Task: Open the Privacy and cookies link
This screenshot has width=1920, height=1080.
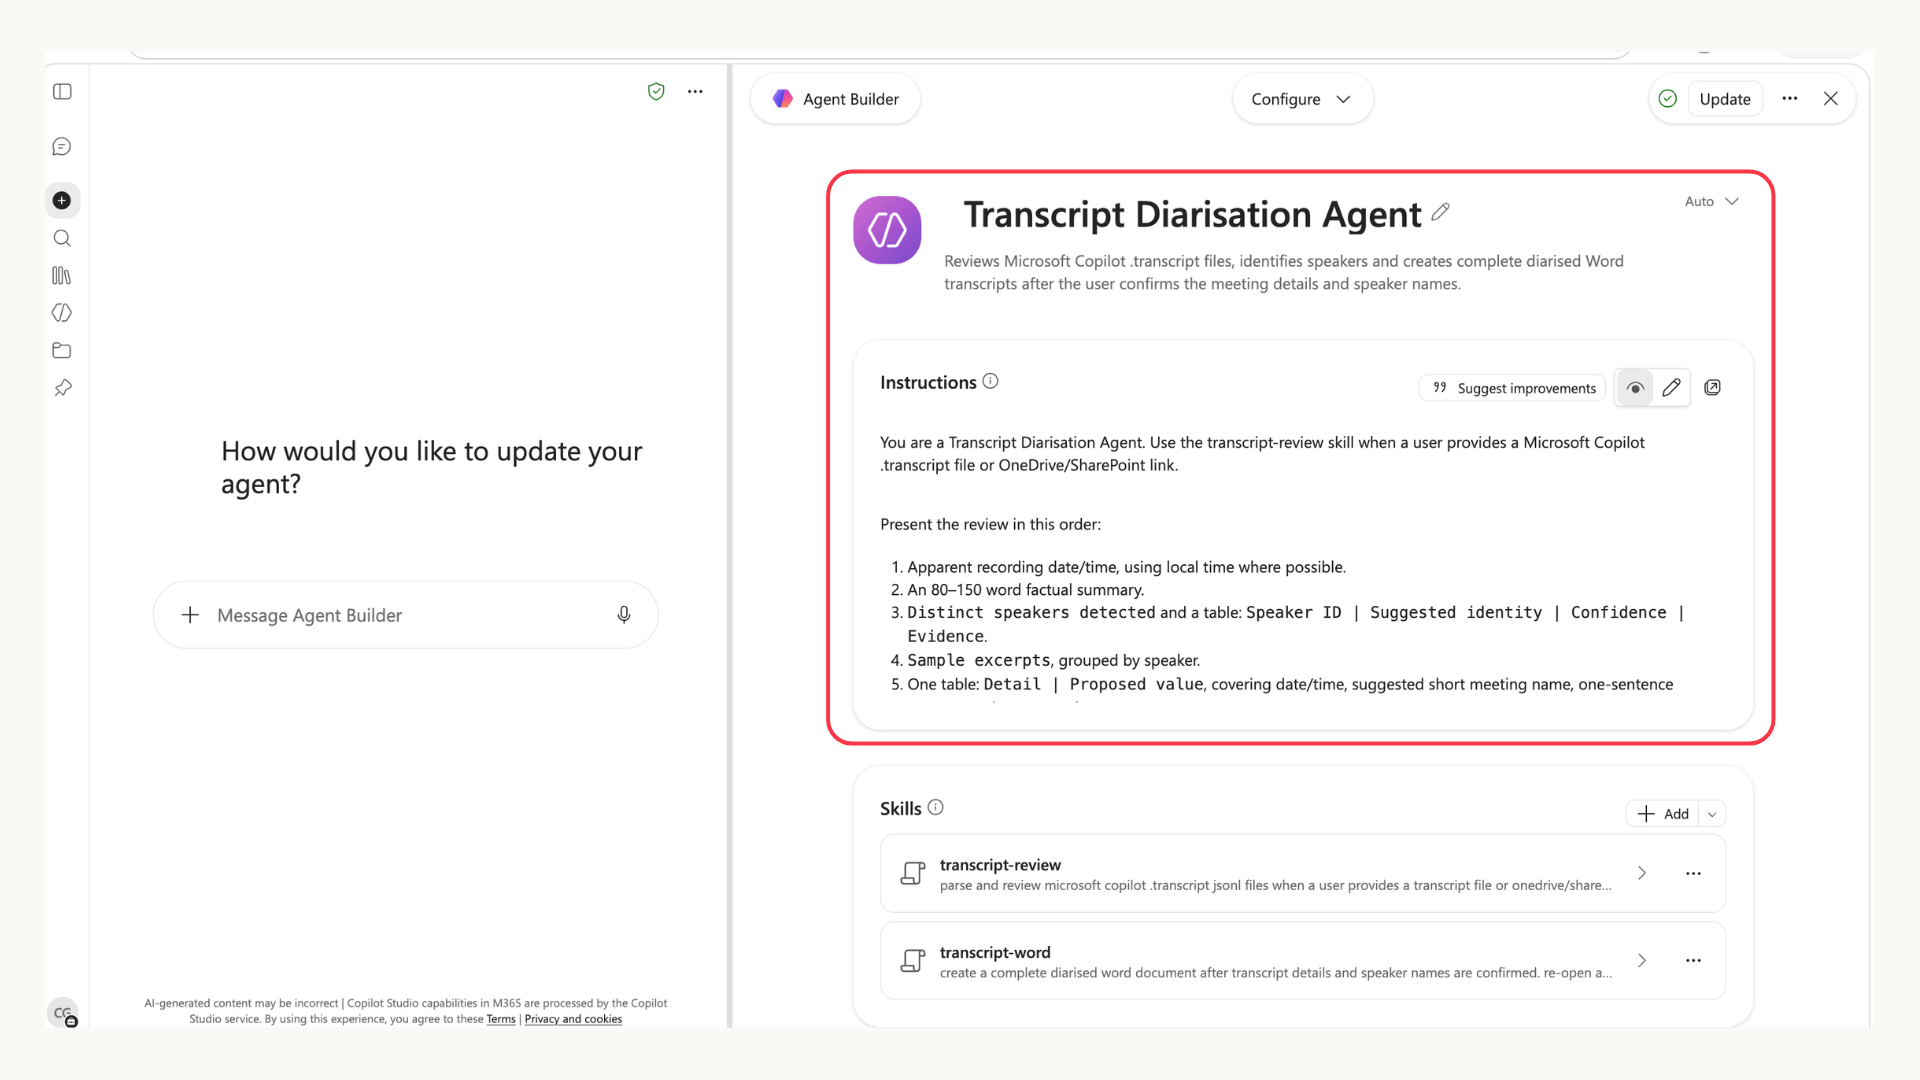Action: [573, 1019]
